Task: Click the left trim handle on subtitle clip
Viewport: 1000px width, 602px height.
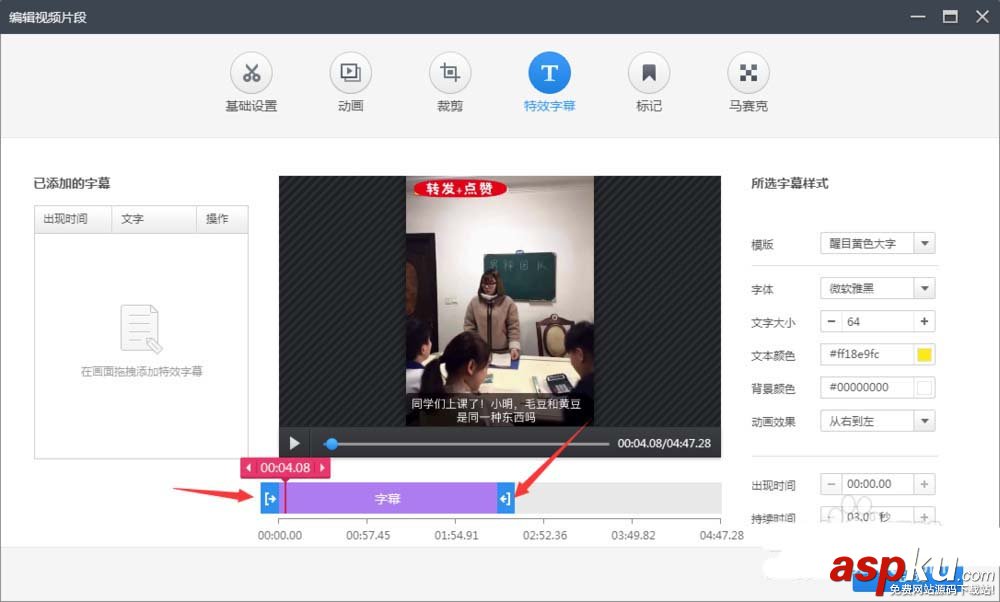Action: coord(270,497)
